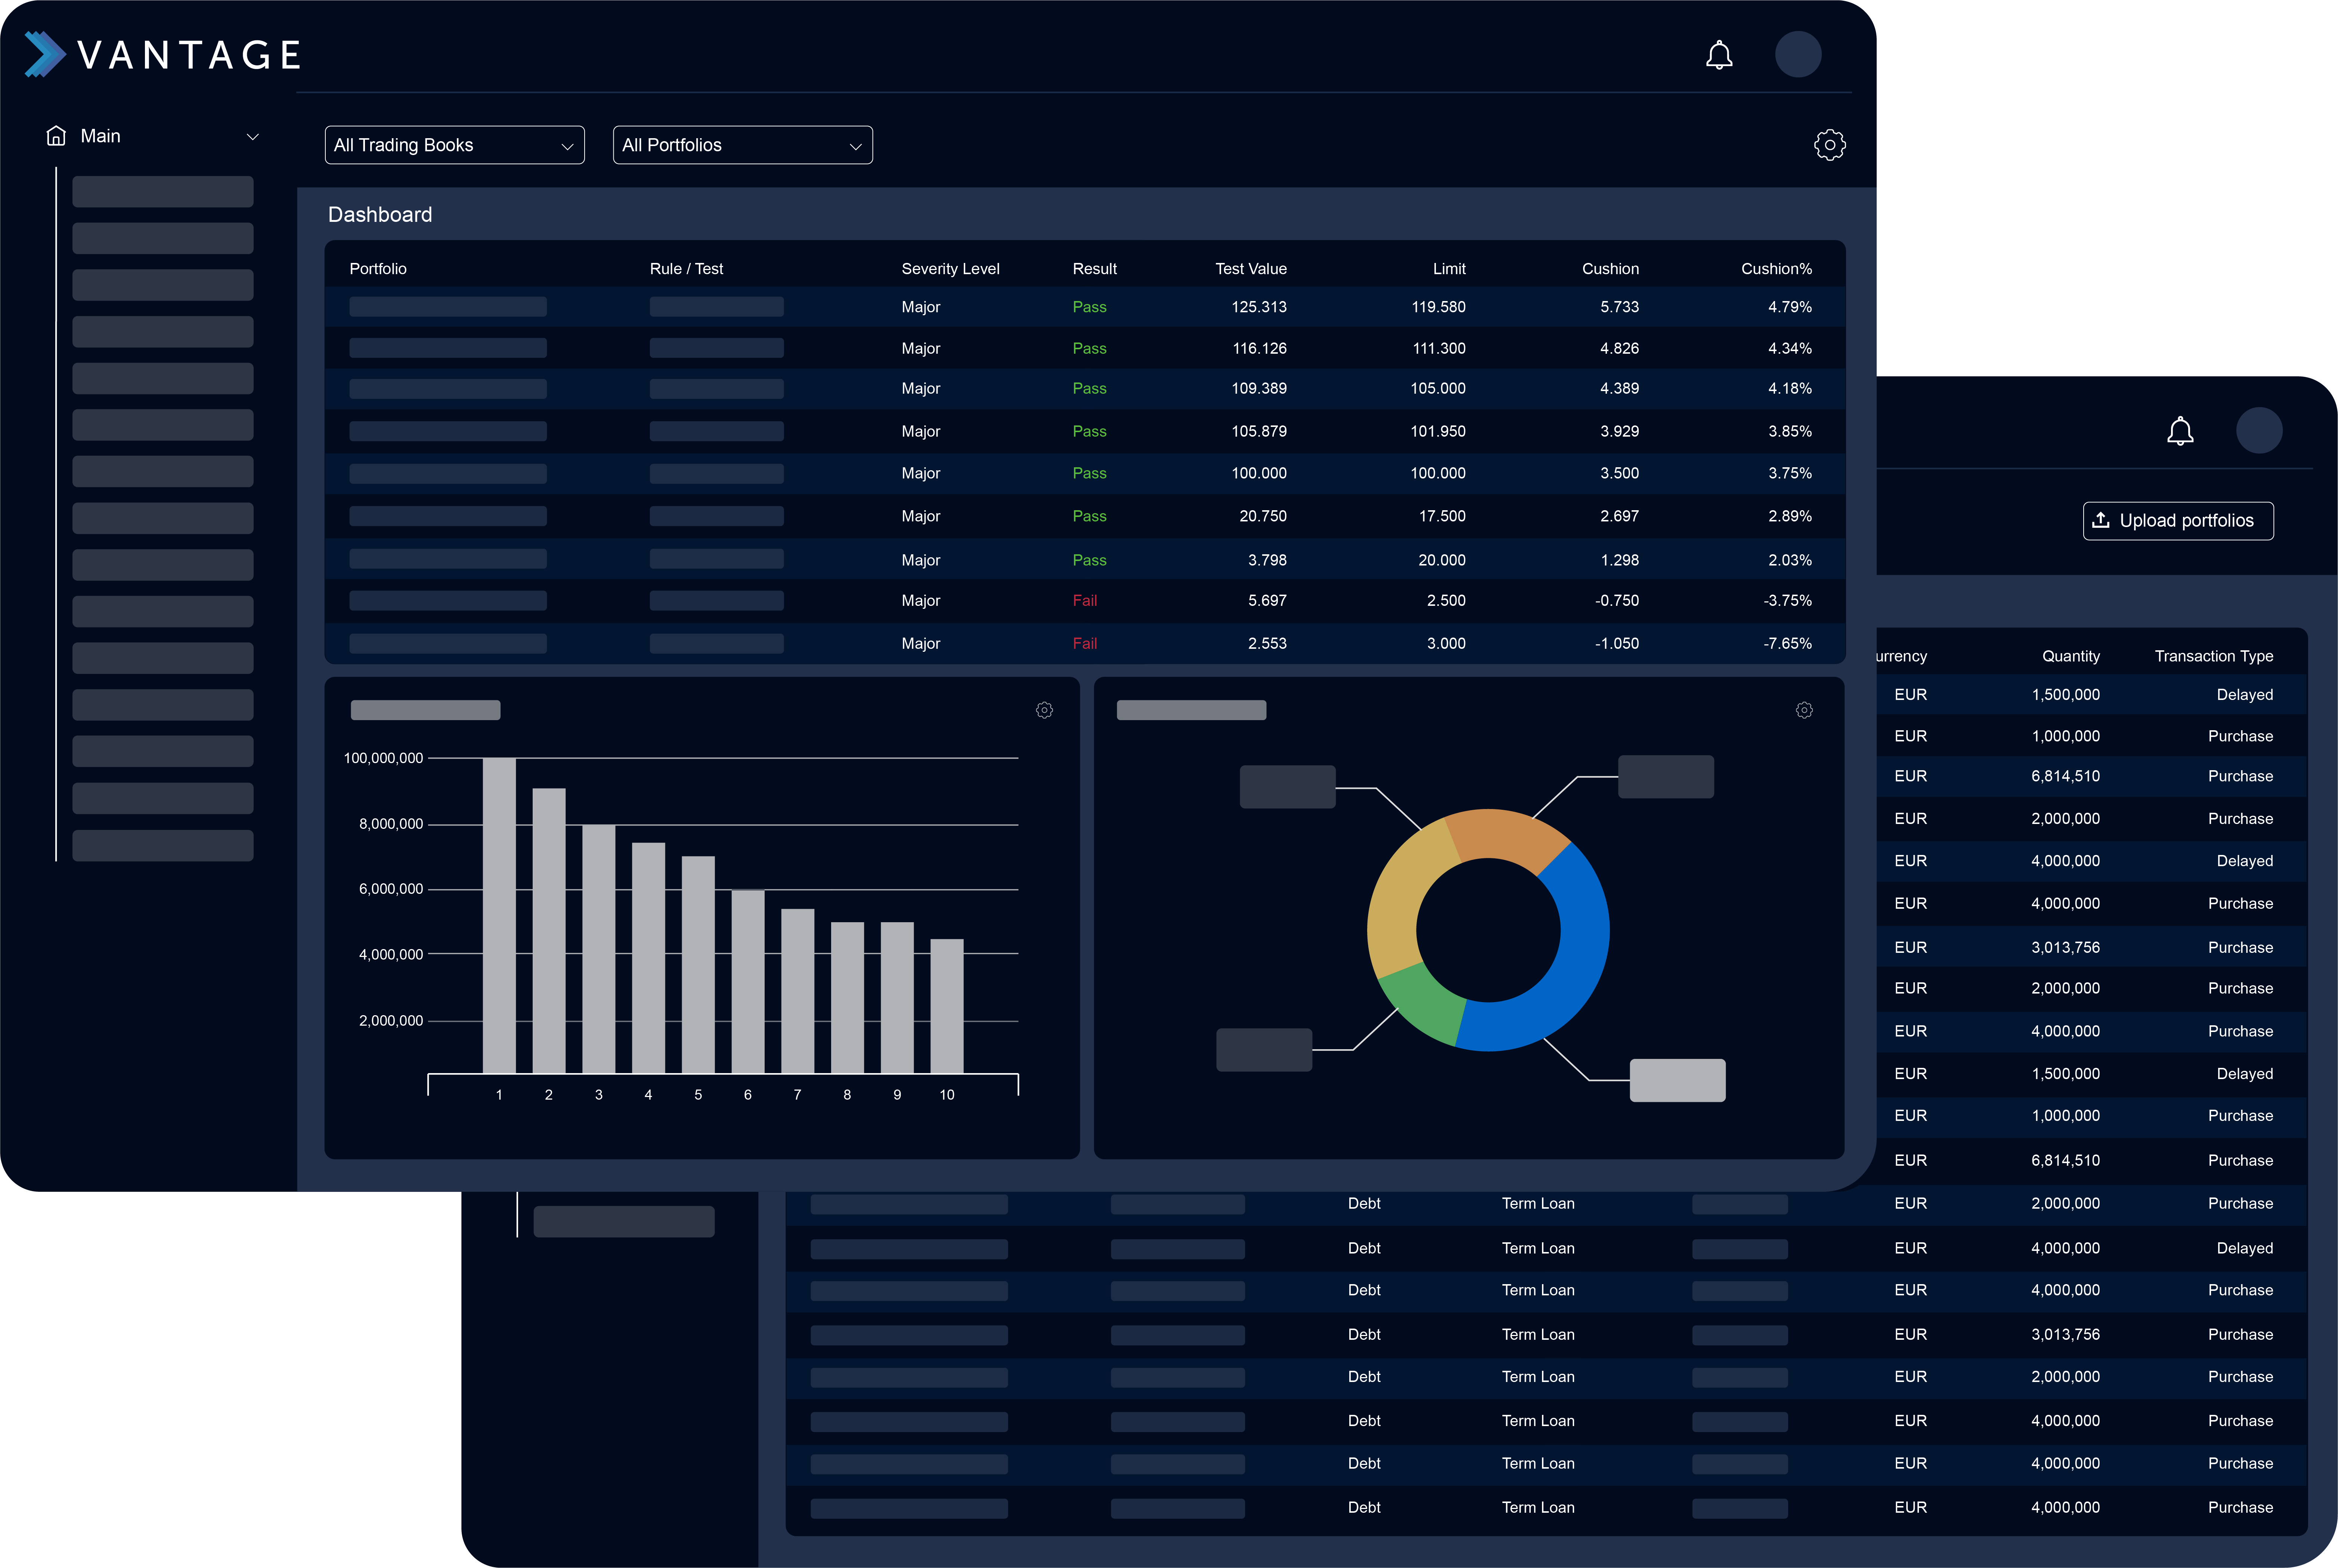The height and width of the screenshot is (1568, 2338).
Task: Open user avatar in front Dashboard window
Action: 1797,54
